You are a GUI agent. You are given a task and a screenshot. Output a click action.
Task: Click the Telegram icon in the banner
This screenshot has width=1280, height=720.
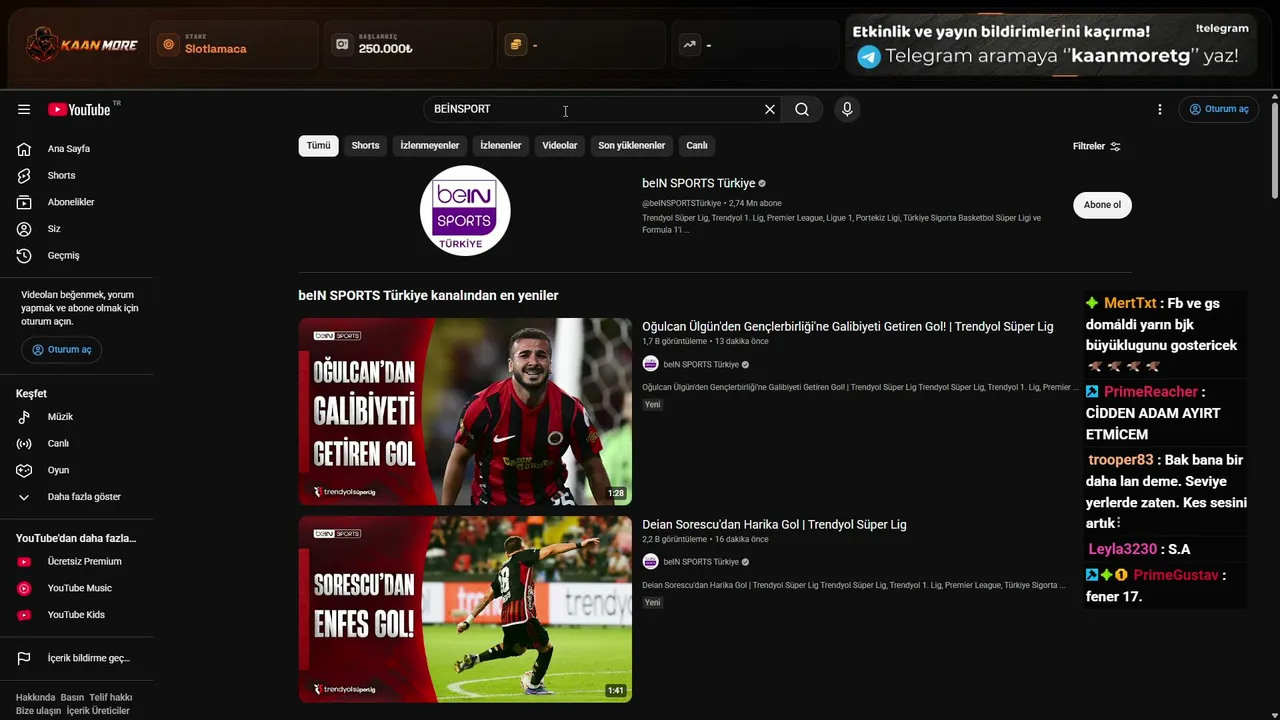[x=869, y=57]
